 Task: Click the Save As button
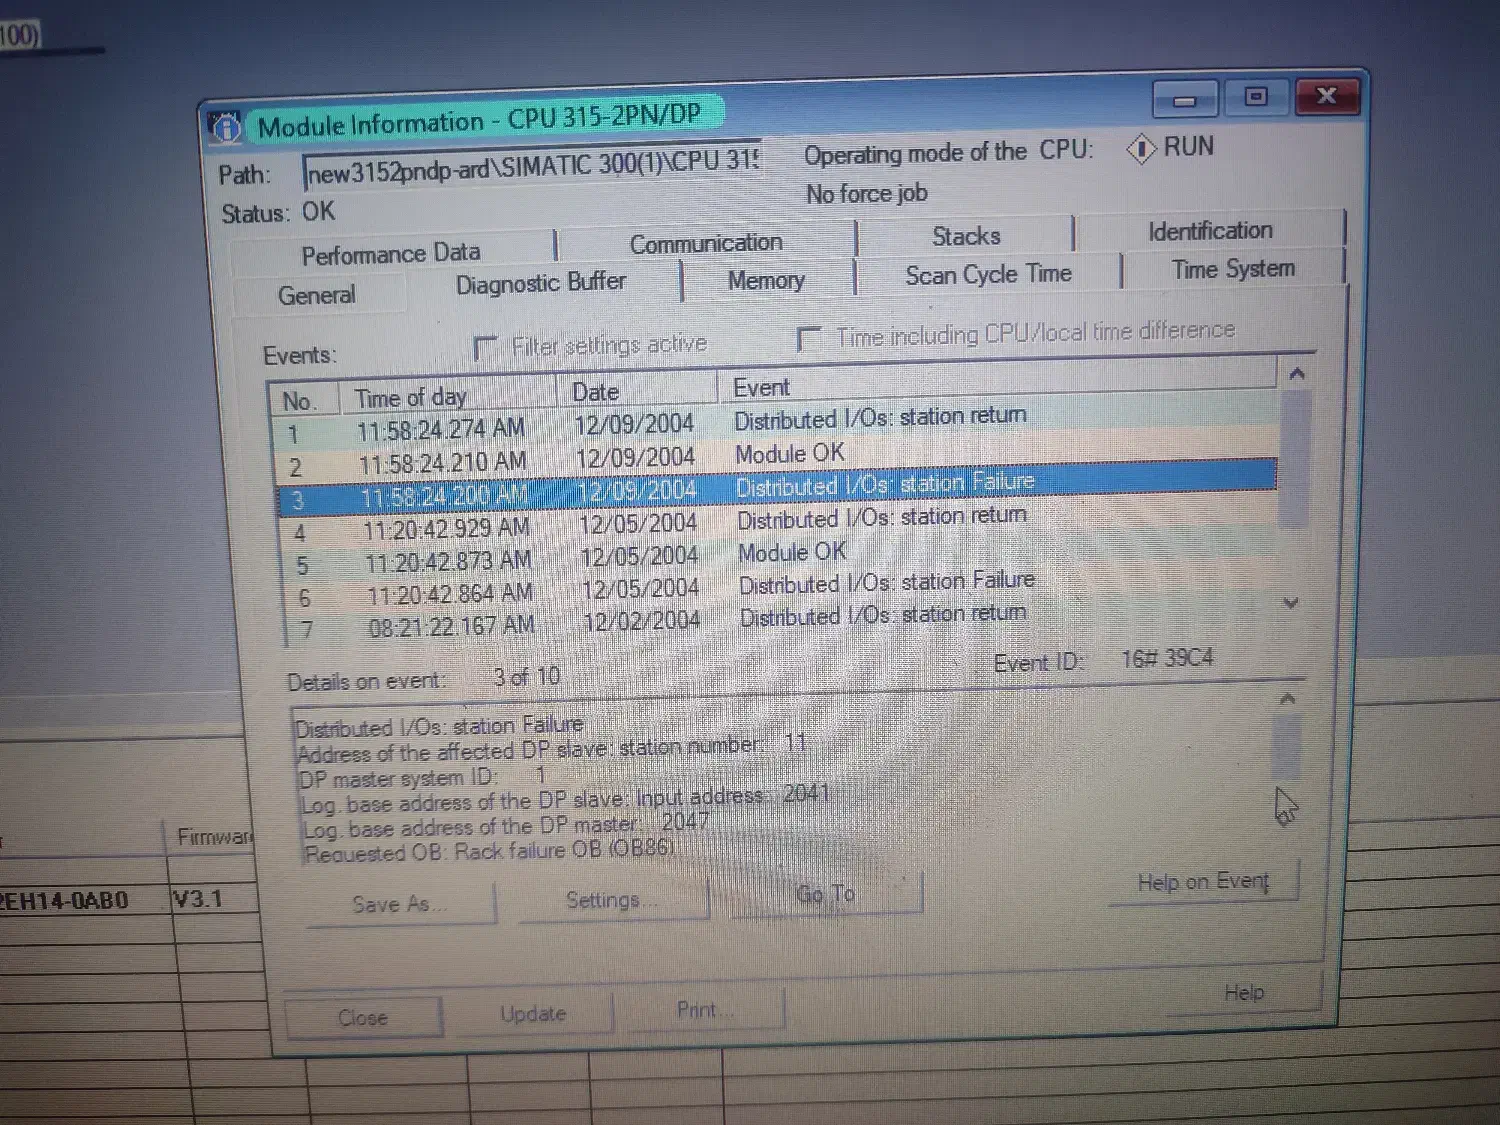(x=400, y=905)
